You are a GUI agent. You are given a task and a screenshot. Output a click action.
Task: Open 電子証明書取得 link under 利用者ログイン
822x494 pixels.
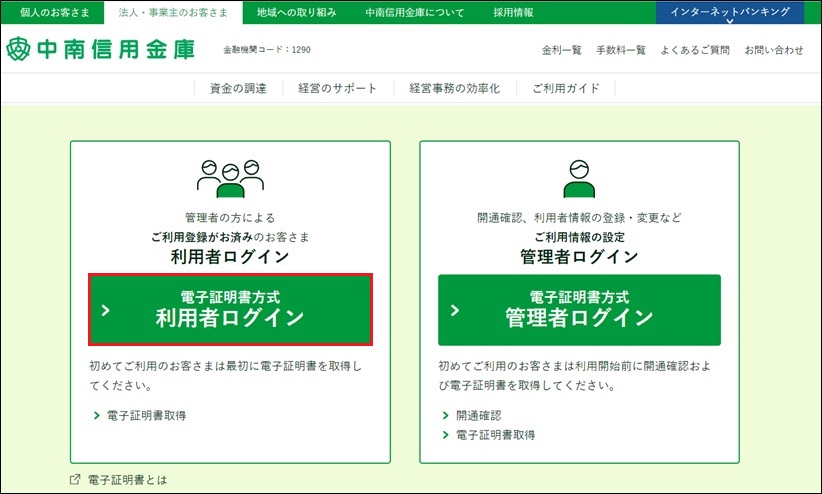tap(146, 415)
